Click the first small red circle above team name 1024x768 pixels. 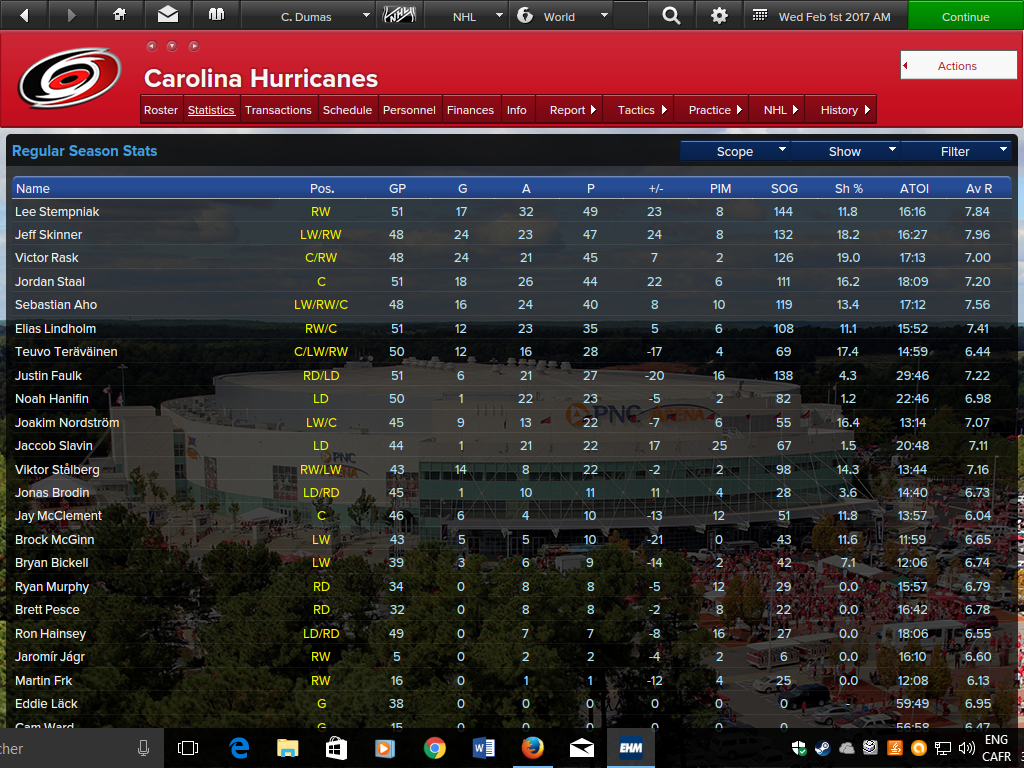pos(152,46)
